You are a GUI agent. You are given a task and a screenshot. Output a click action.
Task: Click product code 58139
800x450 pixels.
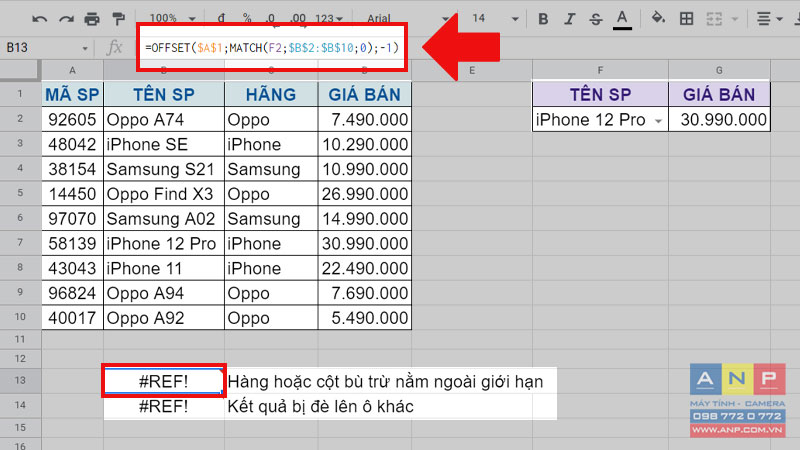(72, 243)
